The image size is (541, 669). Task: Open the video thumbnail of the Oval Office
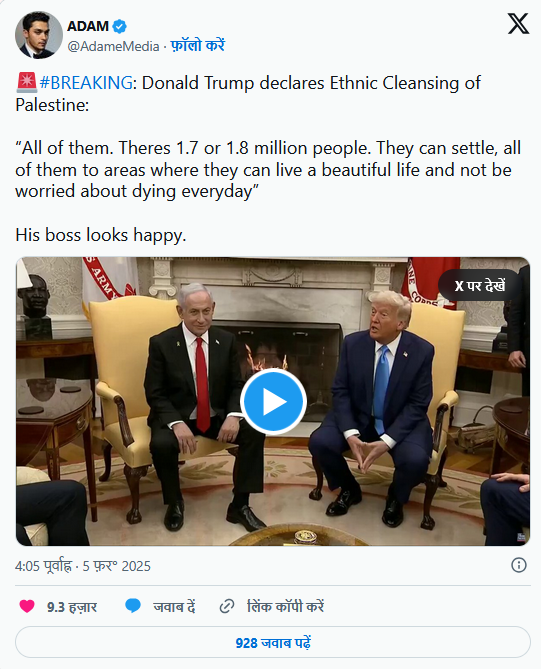(x=273, y=401)
